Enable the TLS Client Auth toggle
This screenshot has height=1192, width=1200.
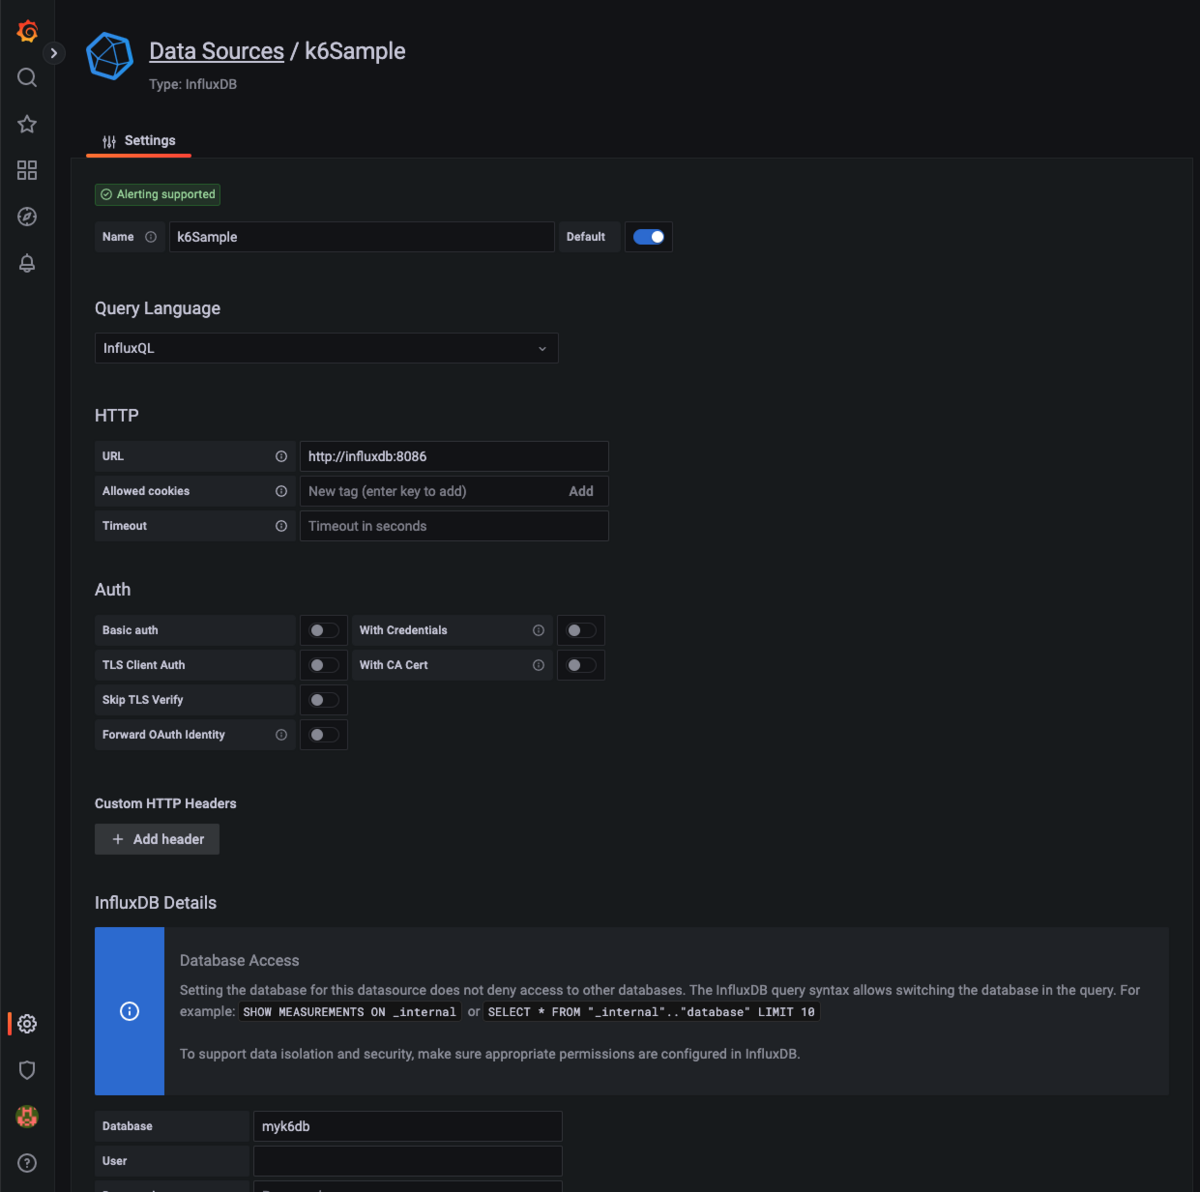323,665
